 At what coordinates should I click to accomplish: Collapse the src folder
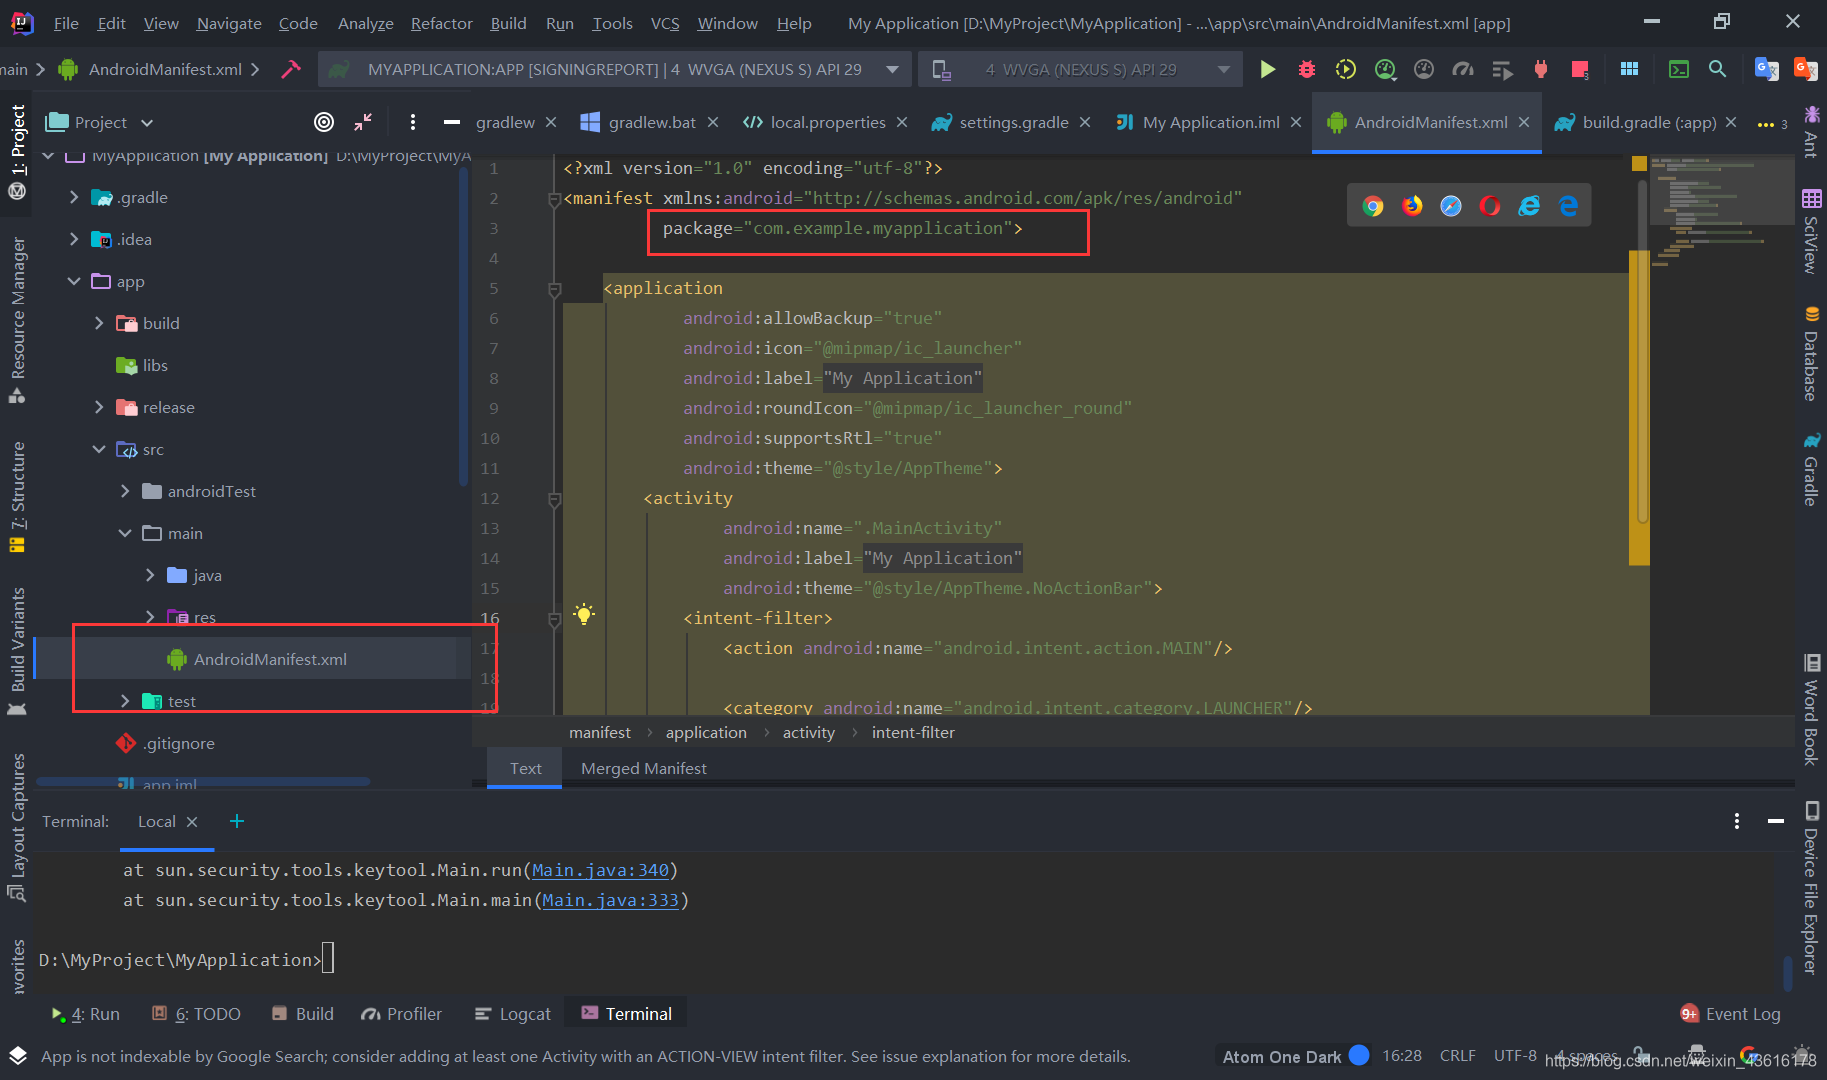(99, 449)
